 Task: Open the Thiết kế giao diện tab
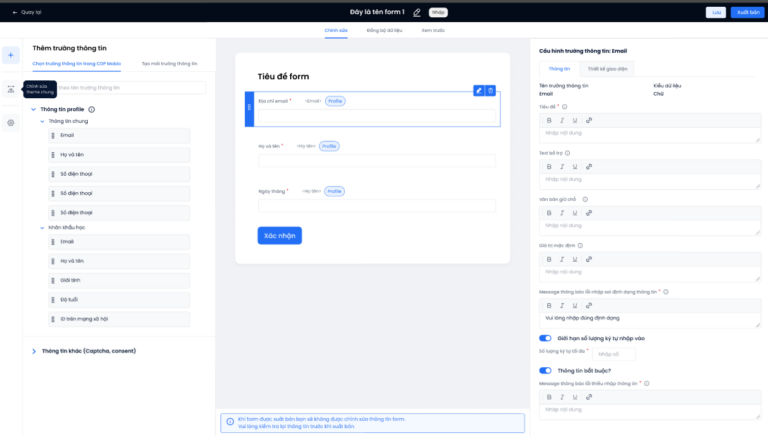point(607,69)
